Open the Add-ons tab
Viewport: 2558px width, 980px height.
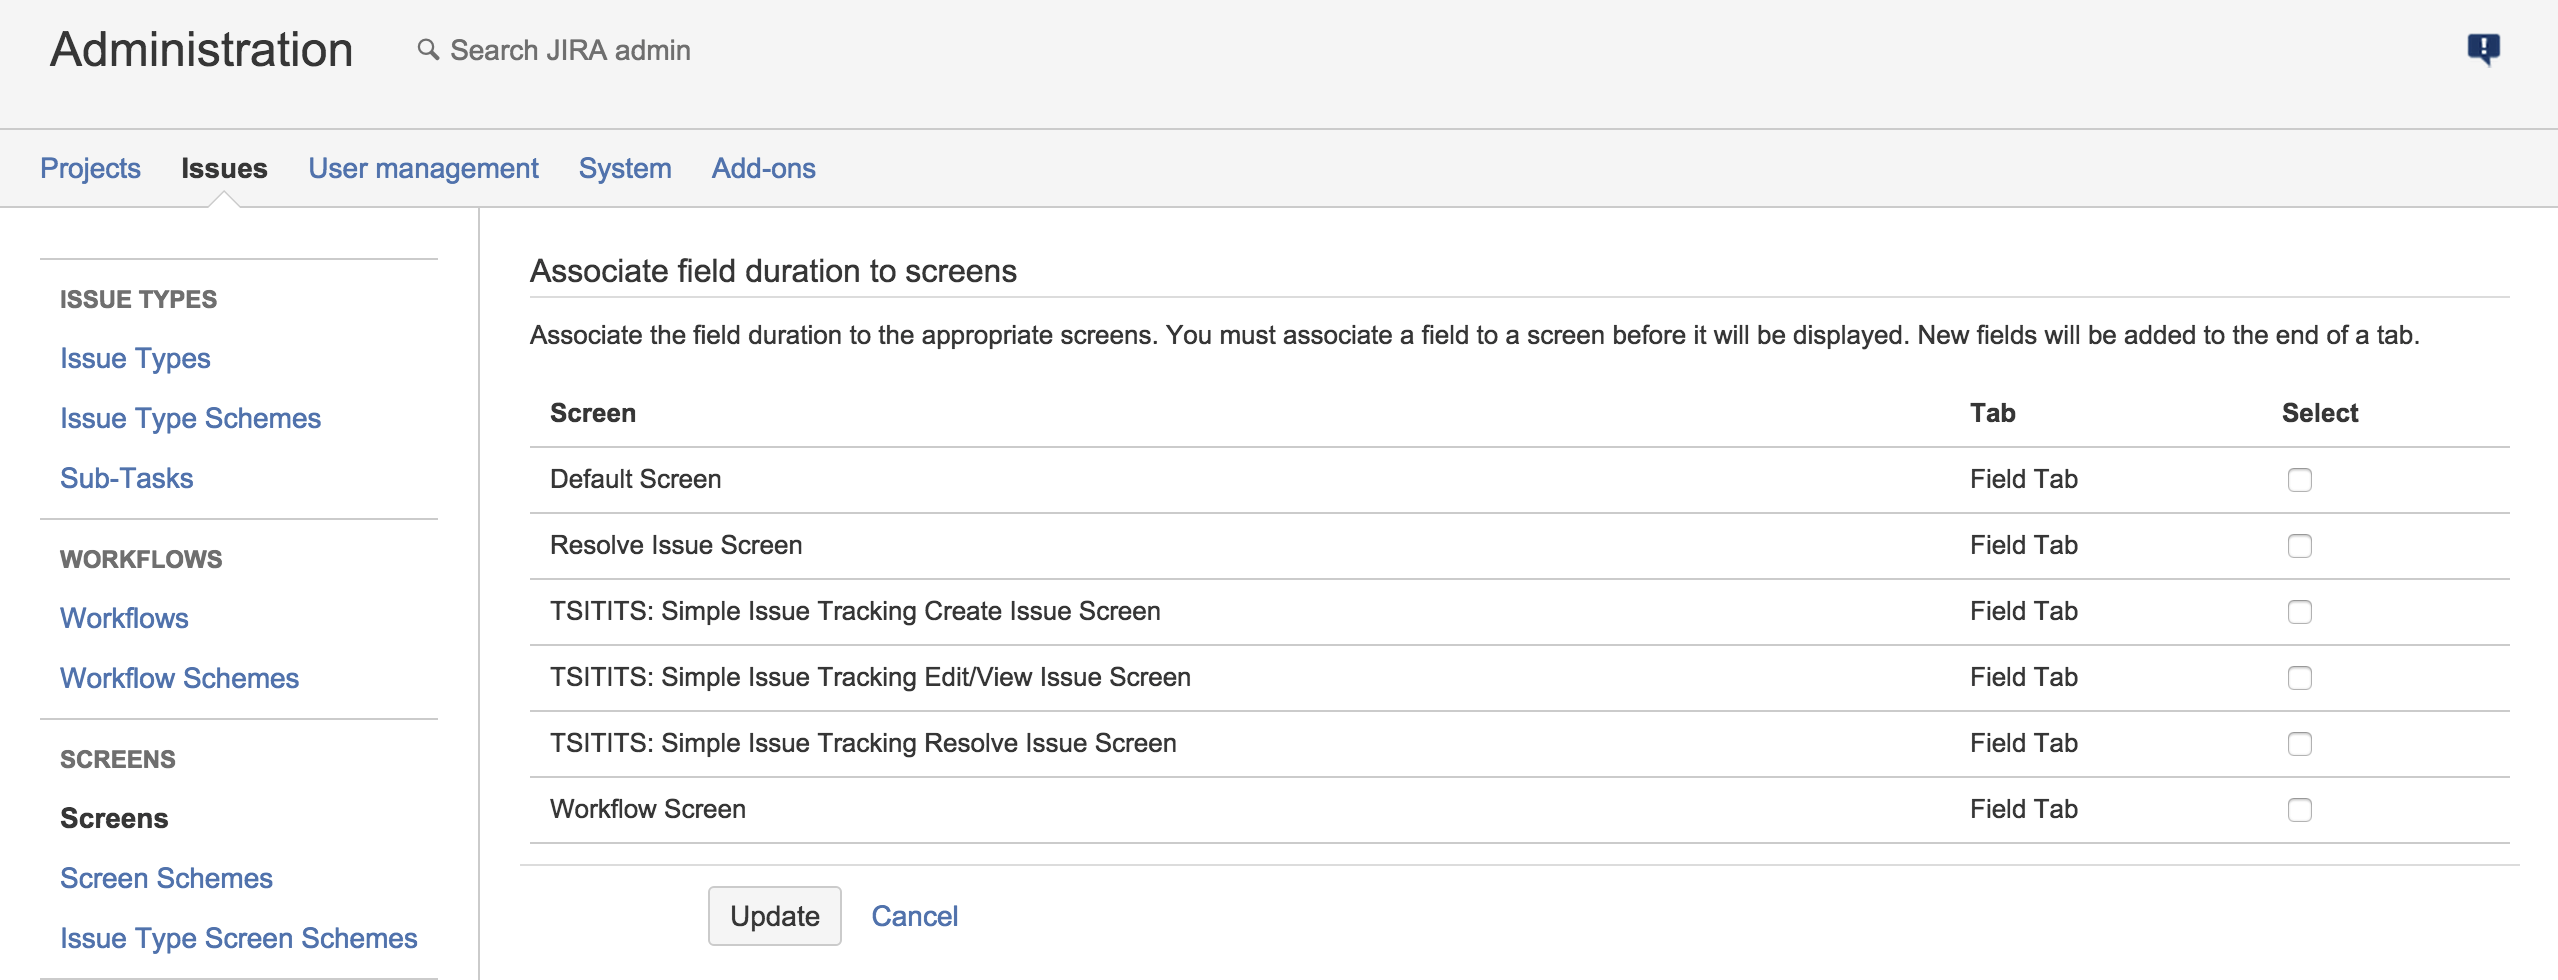pyautogui.click(x=763, y=168)
